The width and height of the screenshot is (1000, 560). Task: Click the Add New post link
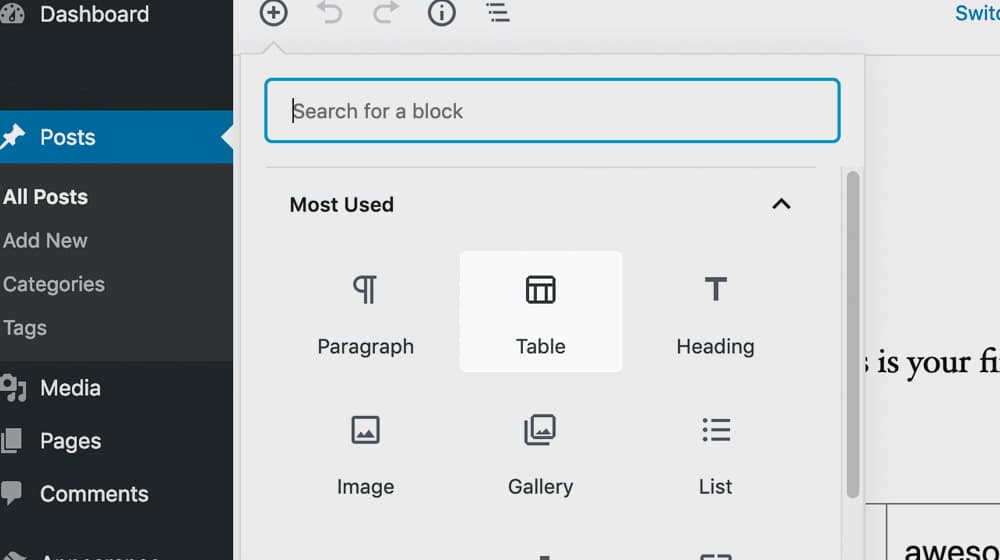point(46,240)
